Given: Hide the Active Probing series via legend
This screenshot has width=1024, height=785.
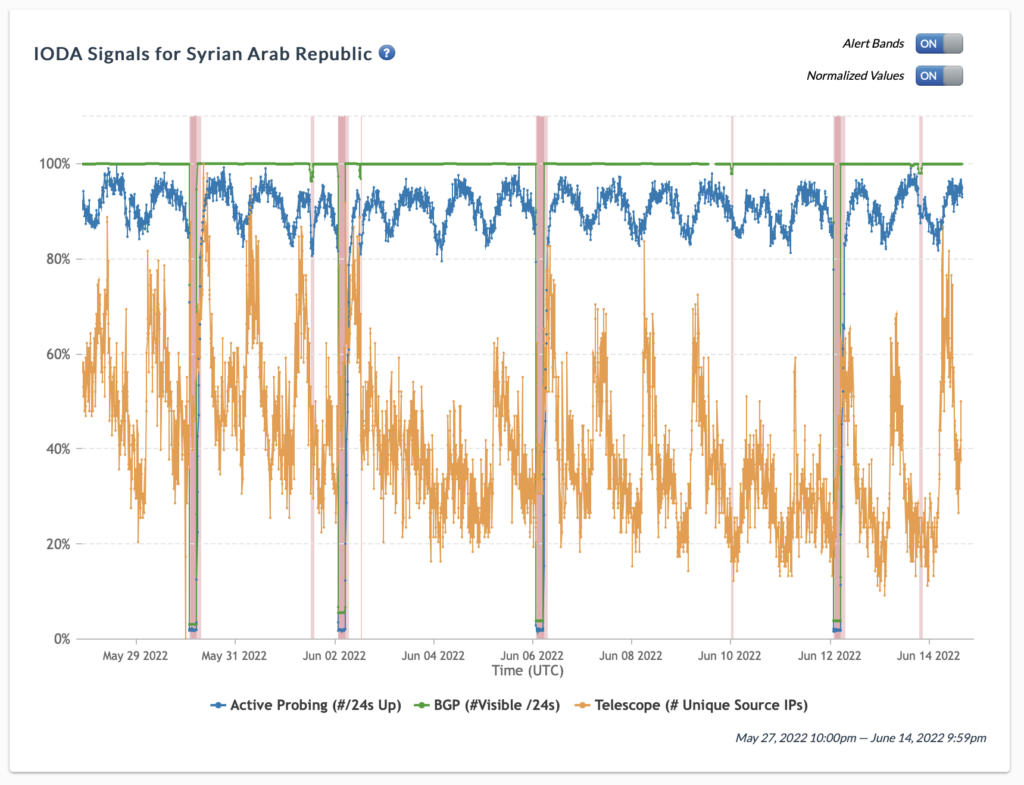Looking at the screenshot, I should 305,705.
